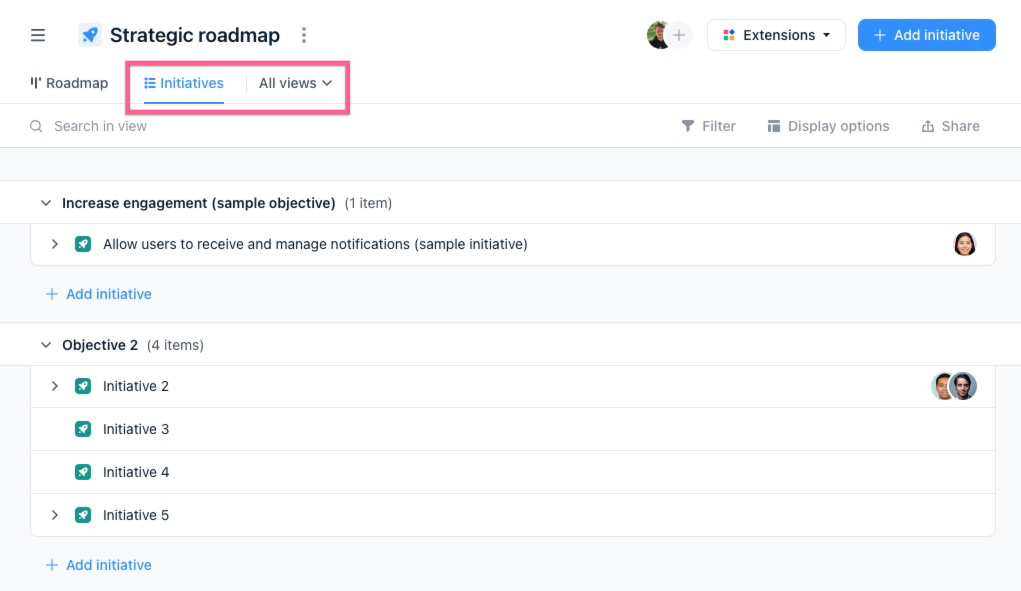This screenshot has width=1021, height=591.
Task: Click the notifications initiative rocket icon
Action: point(83,244)
